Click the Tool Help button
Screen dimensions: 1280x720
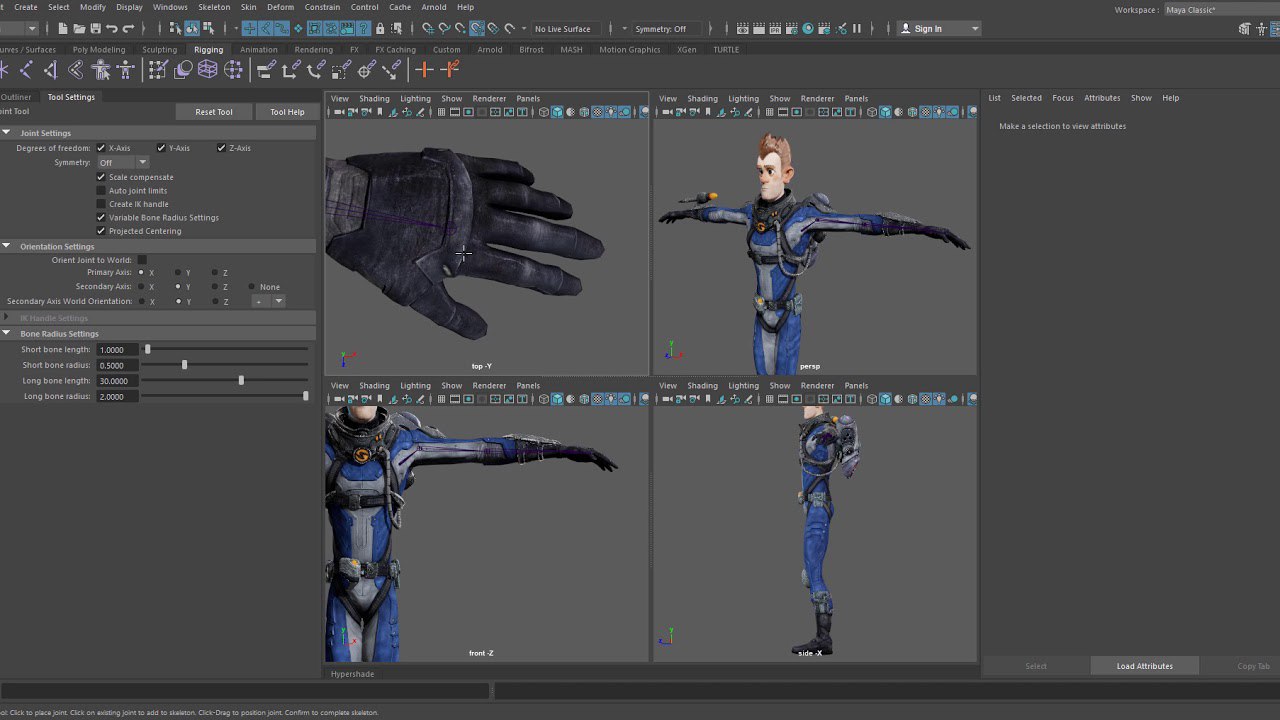[287, 112]
